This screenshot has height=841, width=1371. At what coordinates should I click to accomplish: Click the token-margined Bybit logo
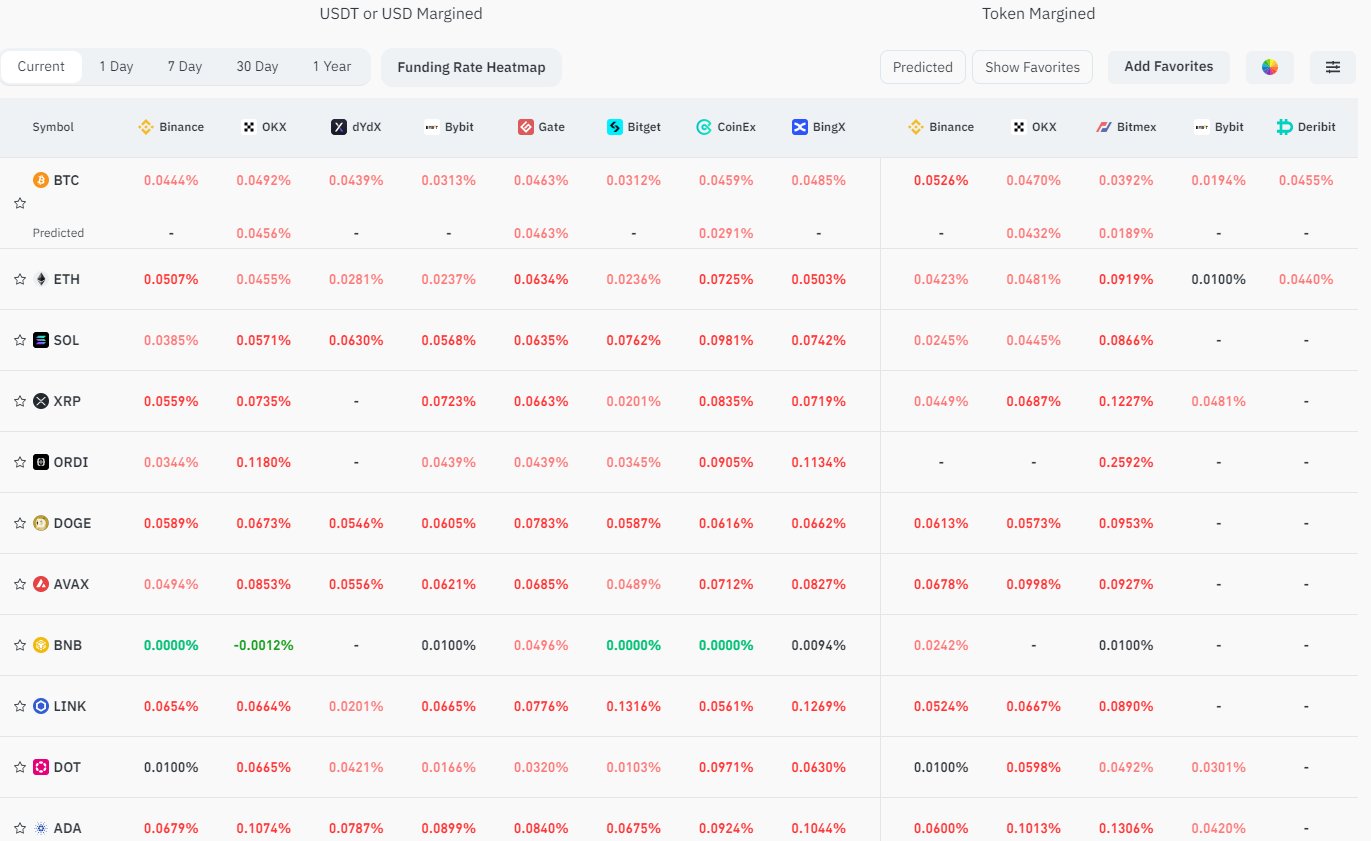1201,127
